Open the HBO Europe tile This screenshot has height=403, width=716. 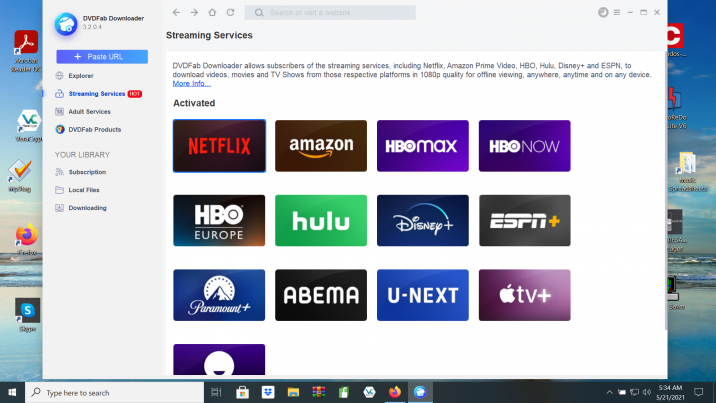click(219, 220)
